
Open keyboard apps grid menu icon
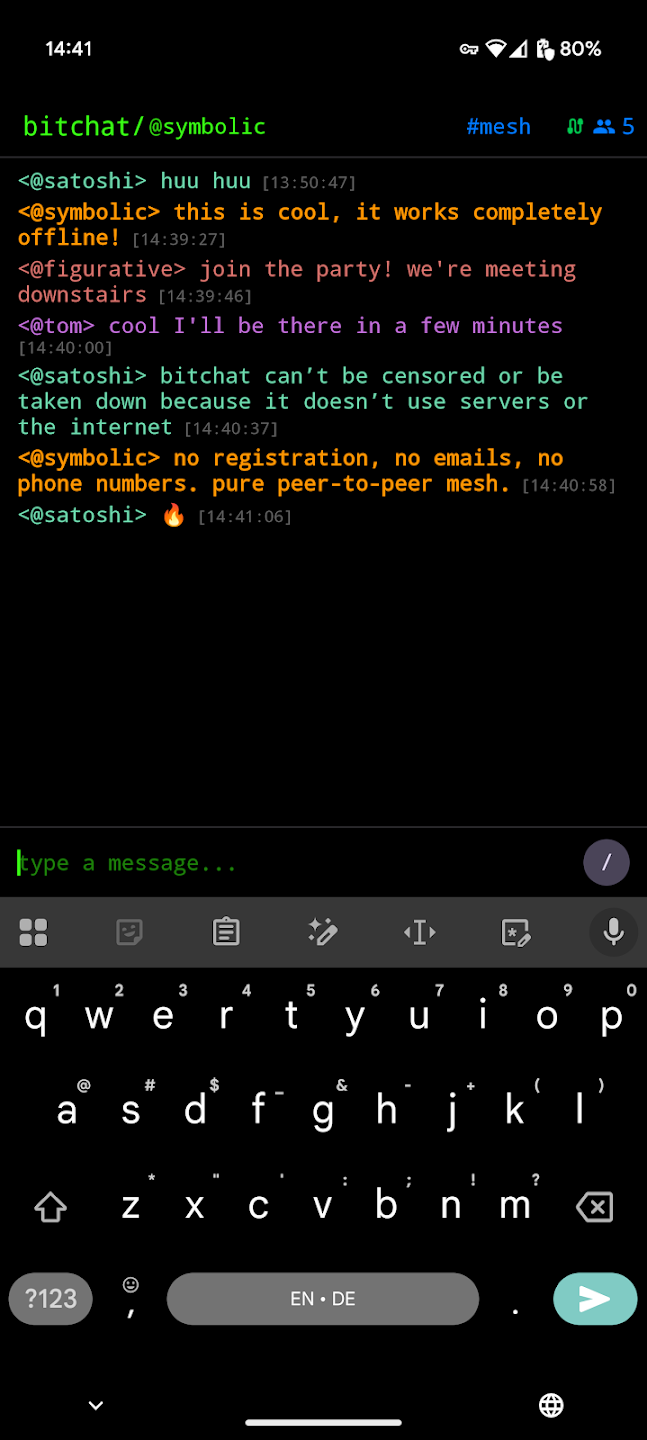coord(33,932)
